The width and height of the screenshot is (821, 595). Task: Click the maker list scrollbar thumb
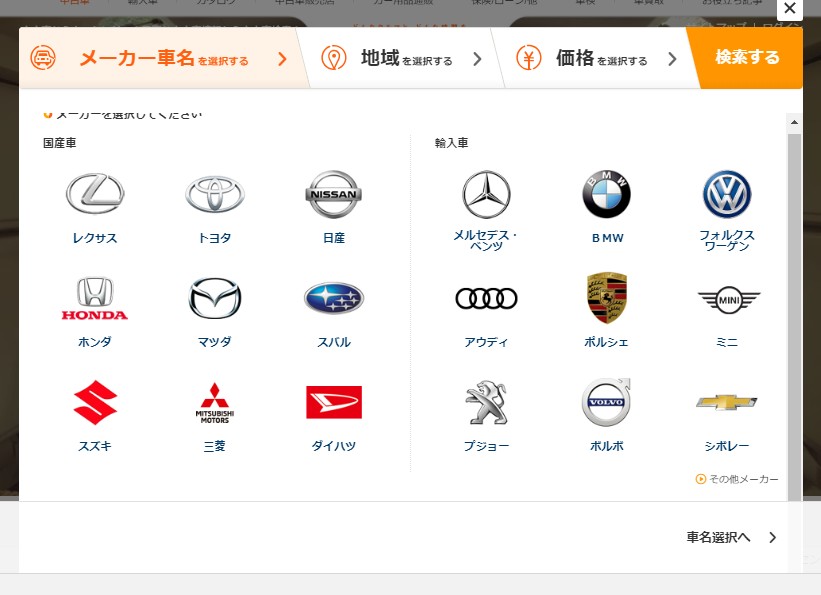tap(794, 317)
